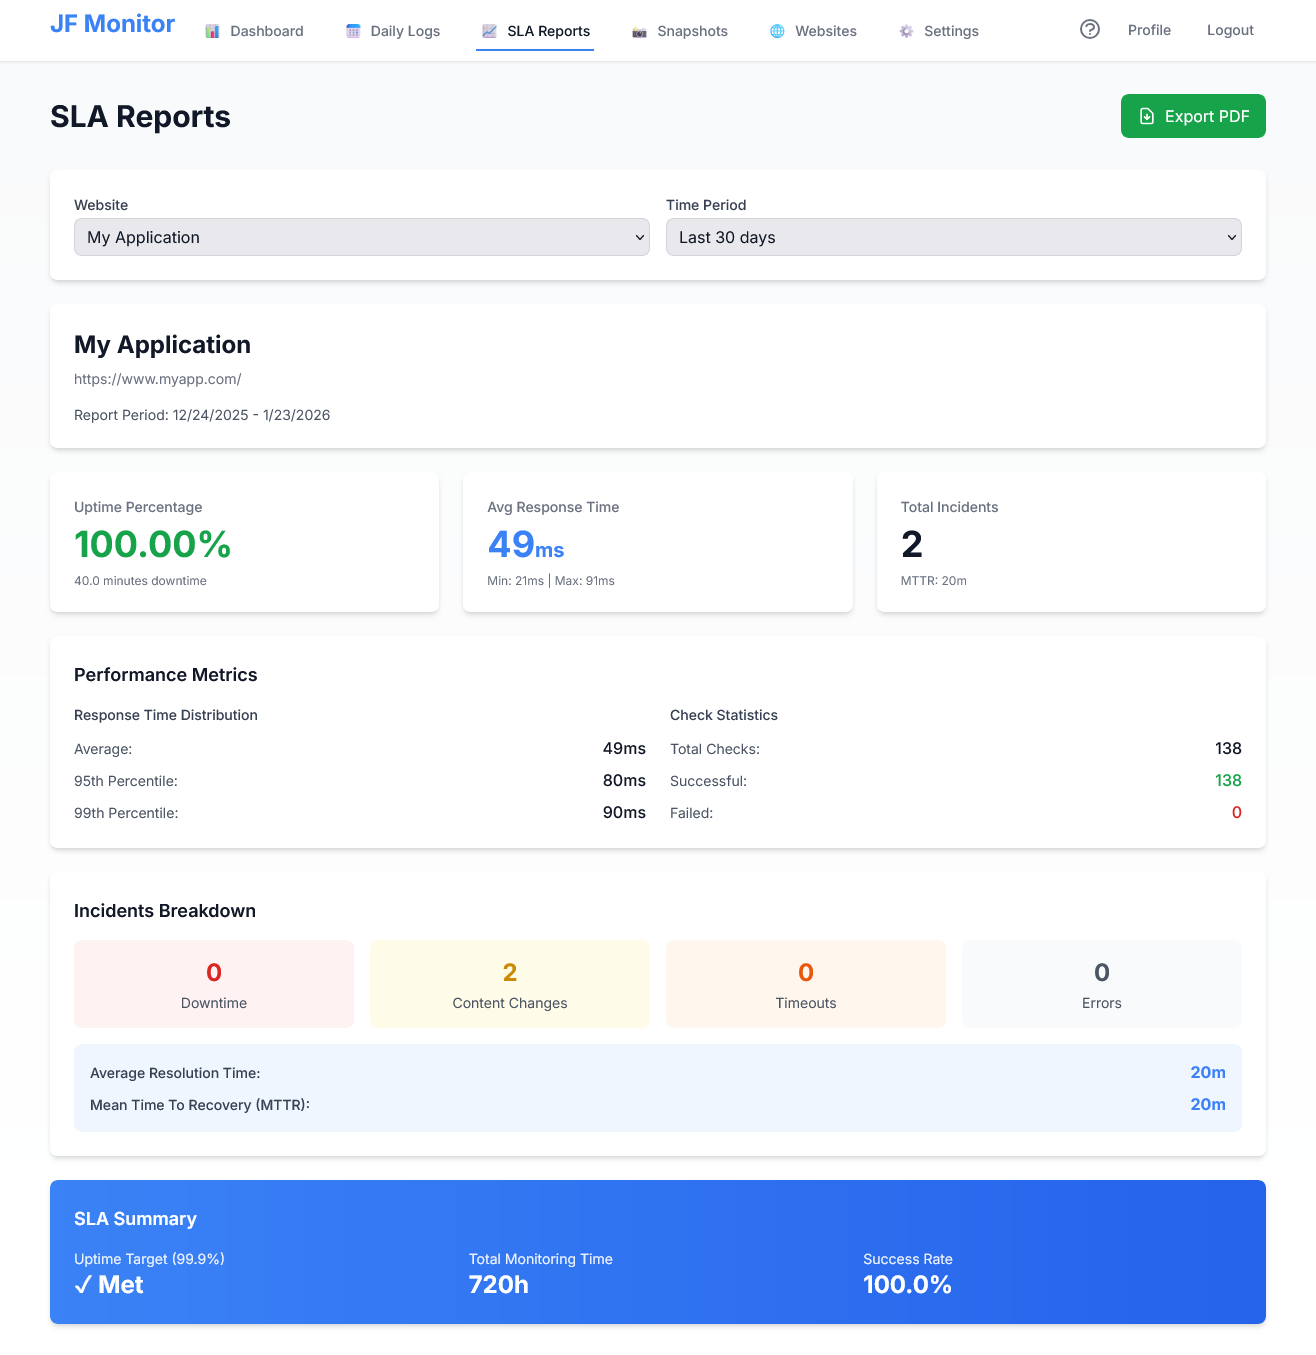Screen dimensions: 1316x1355
Task: Expand the Time Period dropdown chevron
Action: (x=1230, y=237)
